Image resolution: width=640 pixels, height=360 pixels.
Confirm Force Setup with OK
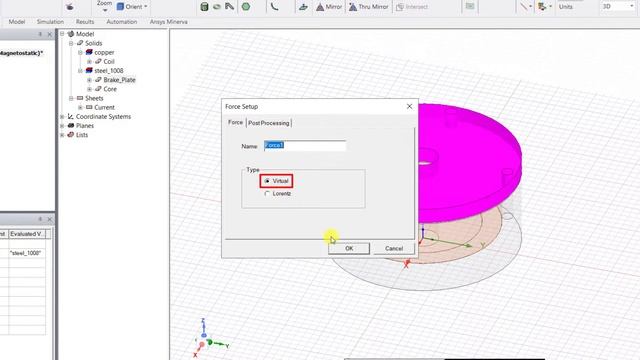(x=349, y=248)
